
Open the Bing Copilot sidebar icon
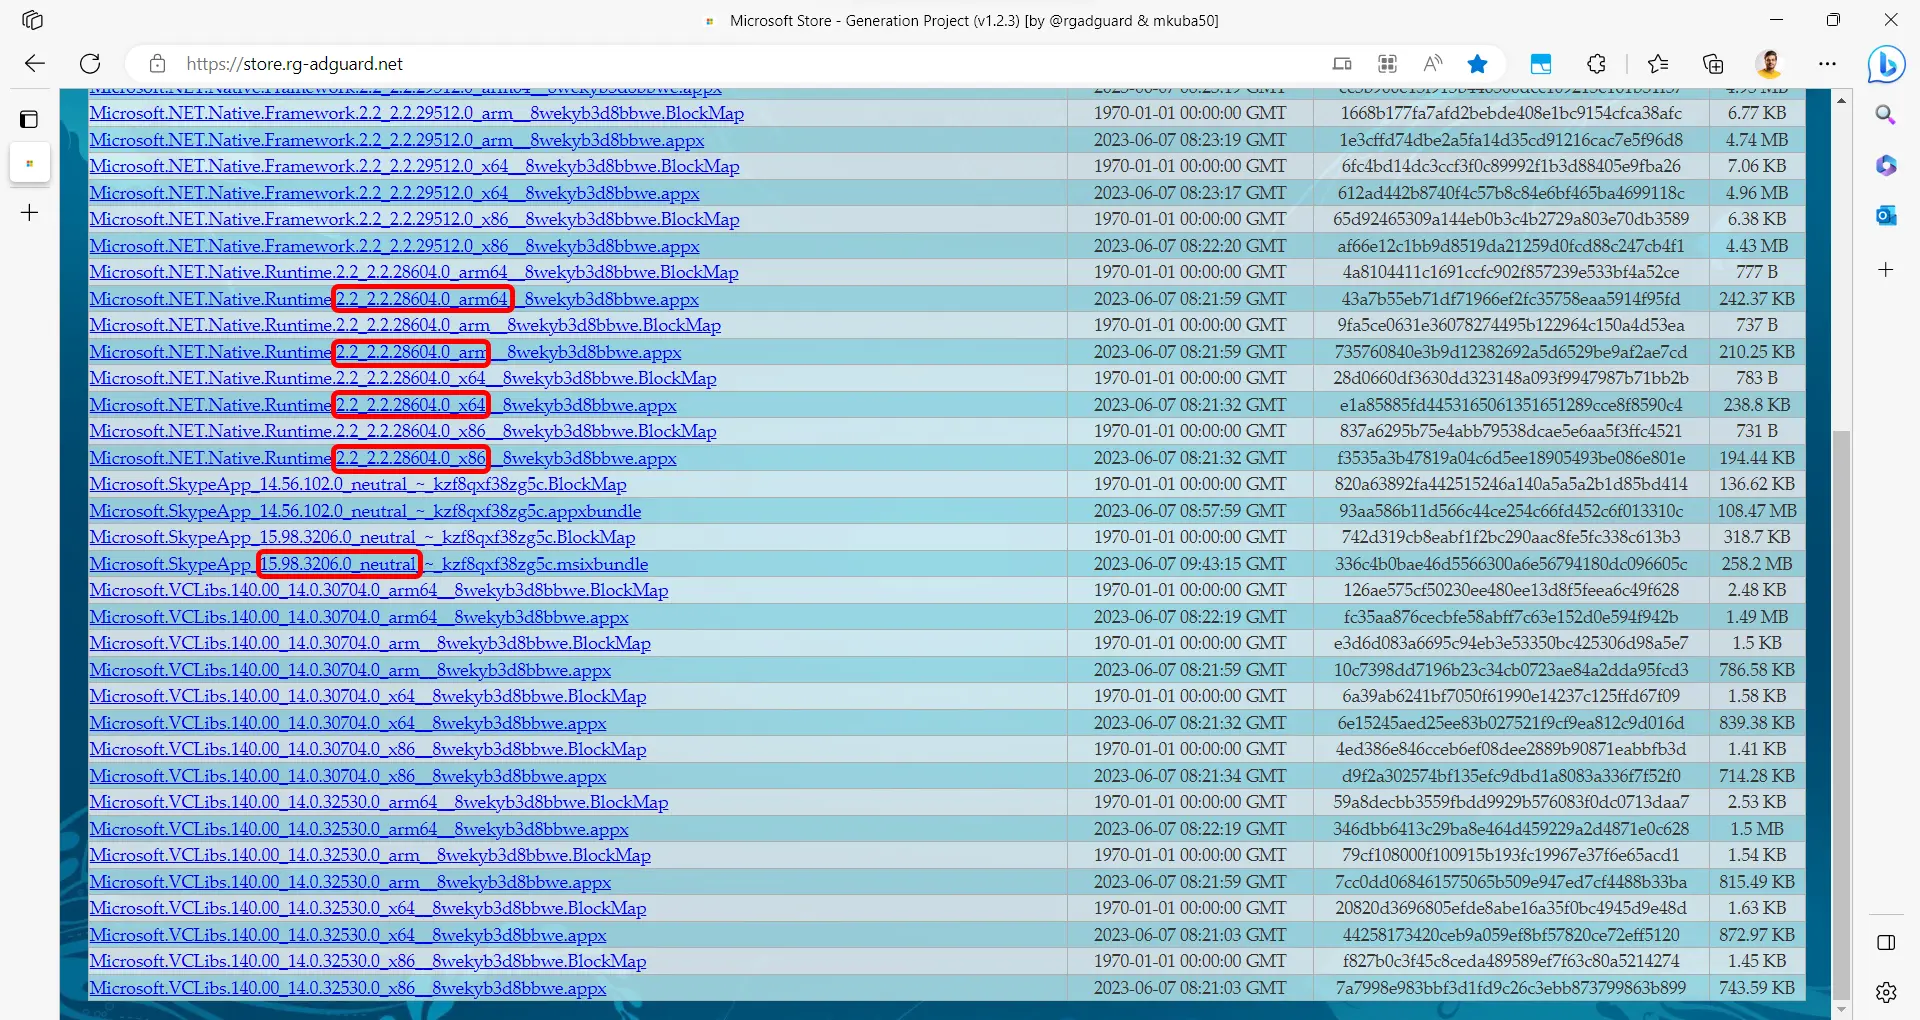(x=1887, y=65)
